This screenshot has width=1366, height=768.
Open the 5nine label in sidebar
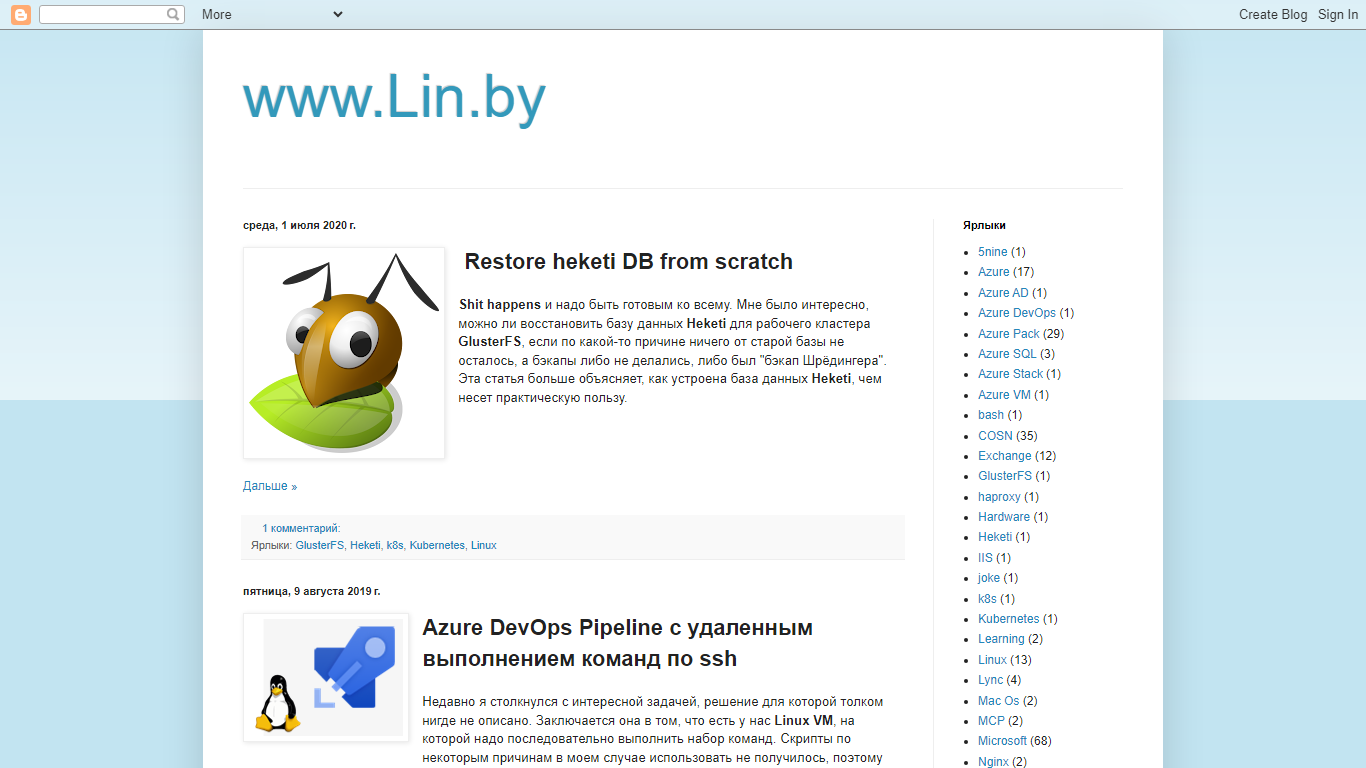tap(993, 252)
